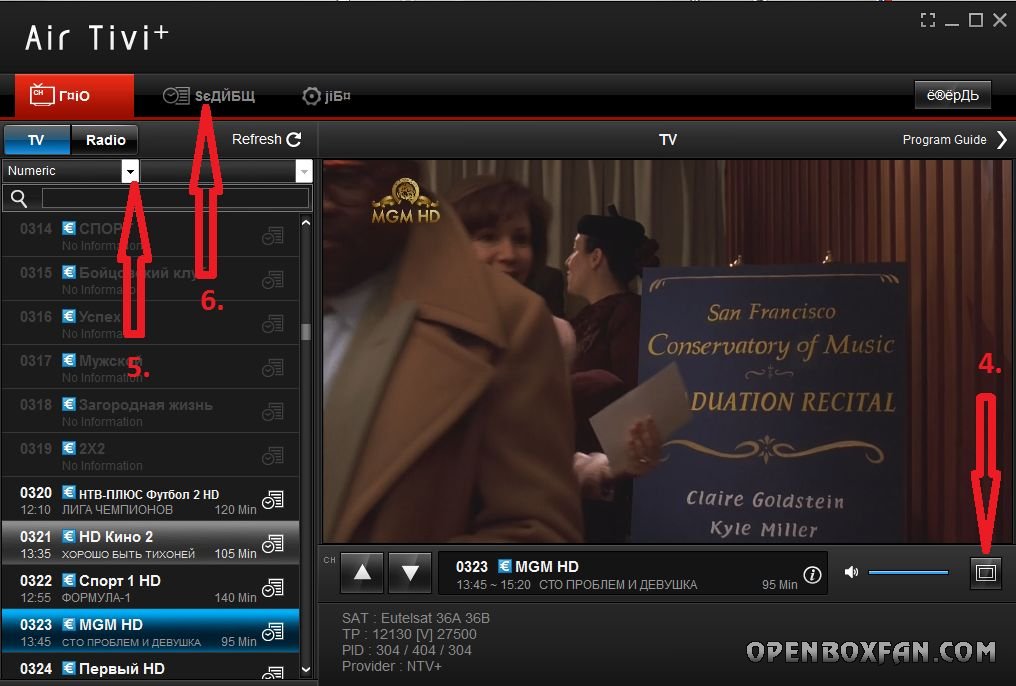Click the button at top right of tab bar
Screen dimensions: 1016x686
(952, 95)
